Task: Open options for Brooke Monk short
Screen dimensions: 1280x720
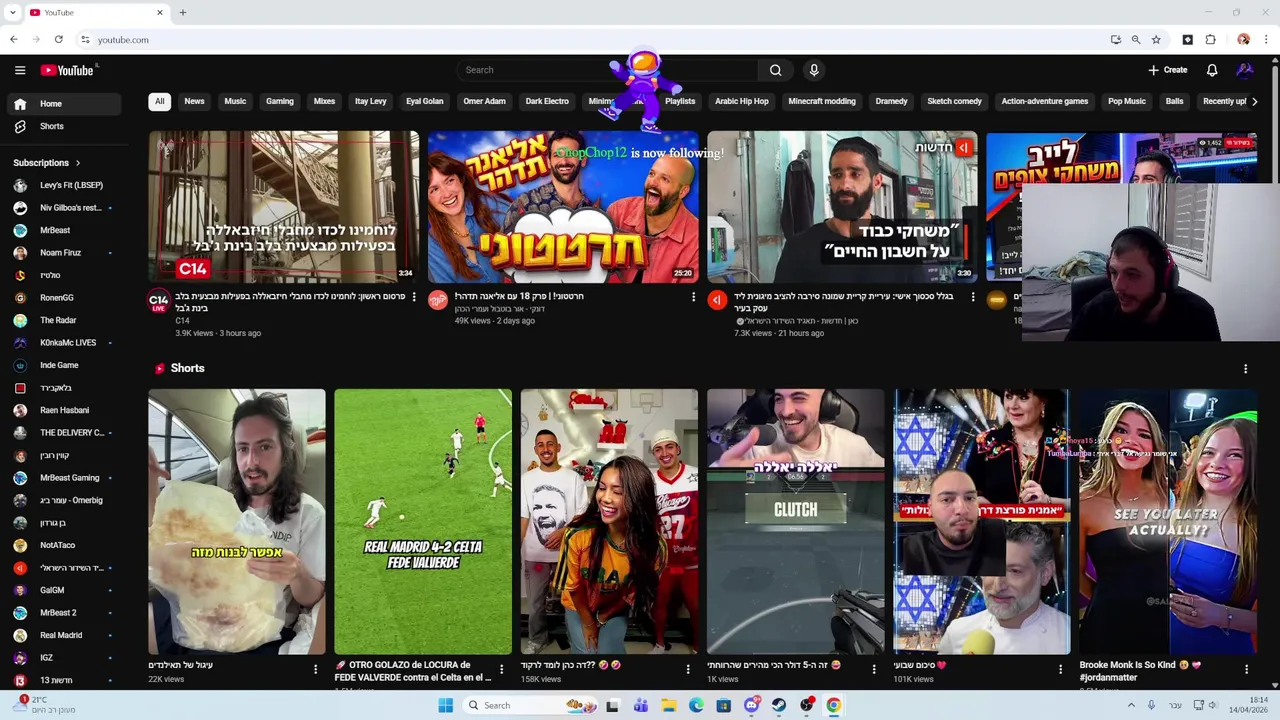Action: 1246,669
